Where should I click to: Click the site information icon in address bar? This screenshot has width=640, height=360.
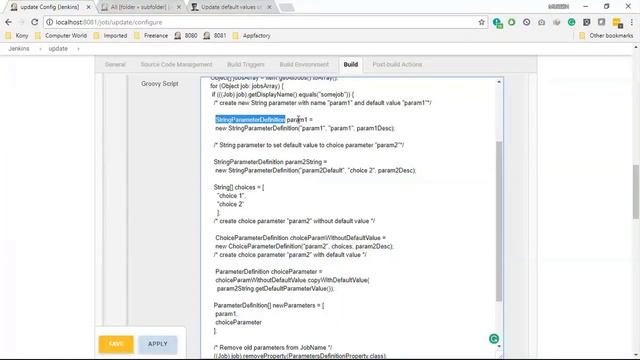click(49, 22)
